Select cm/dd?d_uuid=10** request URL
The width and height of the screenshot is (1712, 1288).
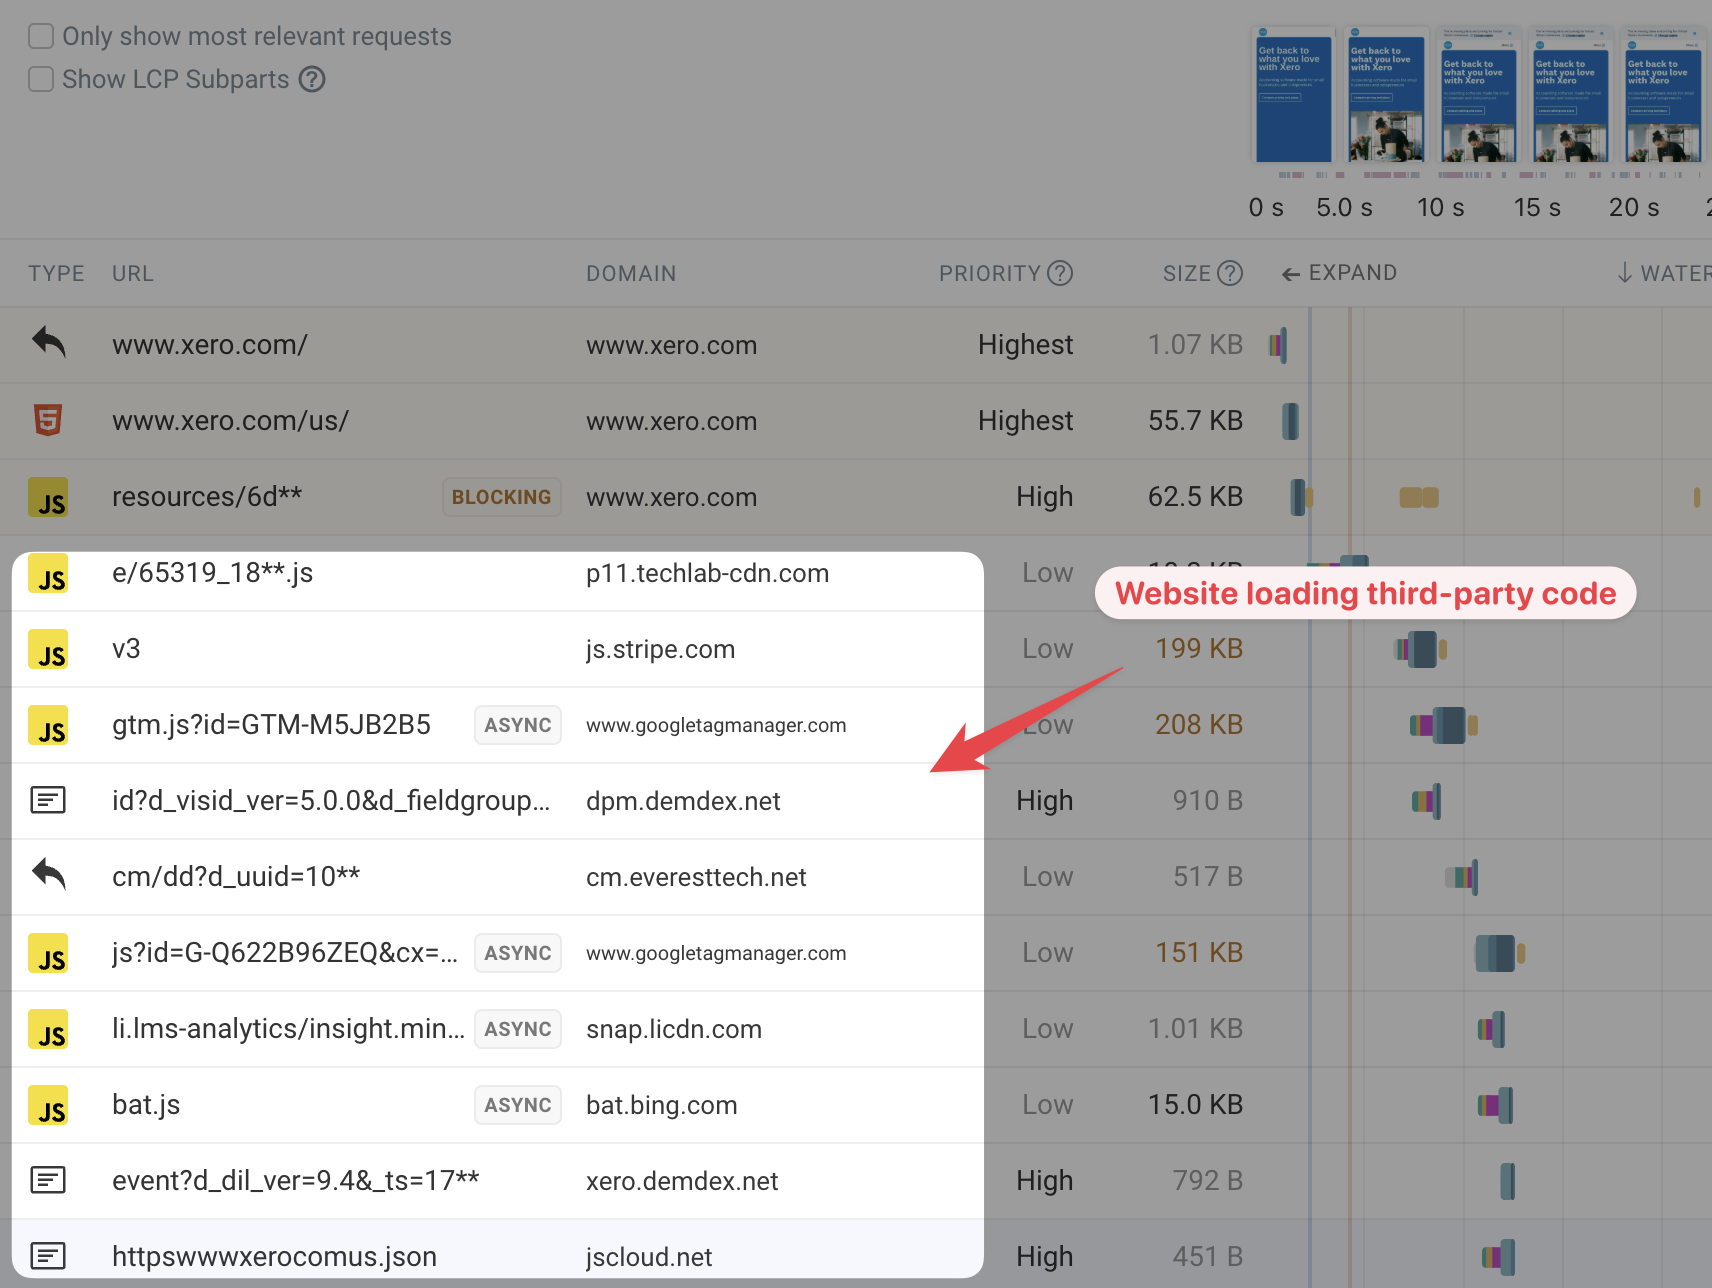236,877
